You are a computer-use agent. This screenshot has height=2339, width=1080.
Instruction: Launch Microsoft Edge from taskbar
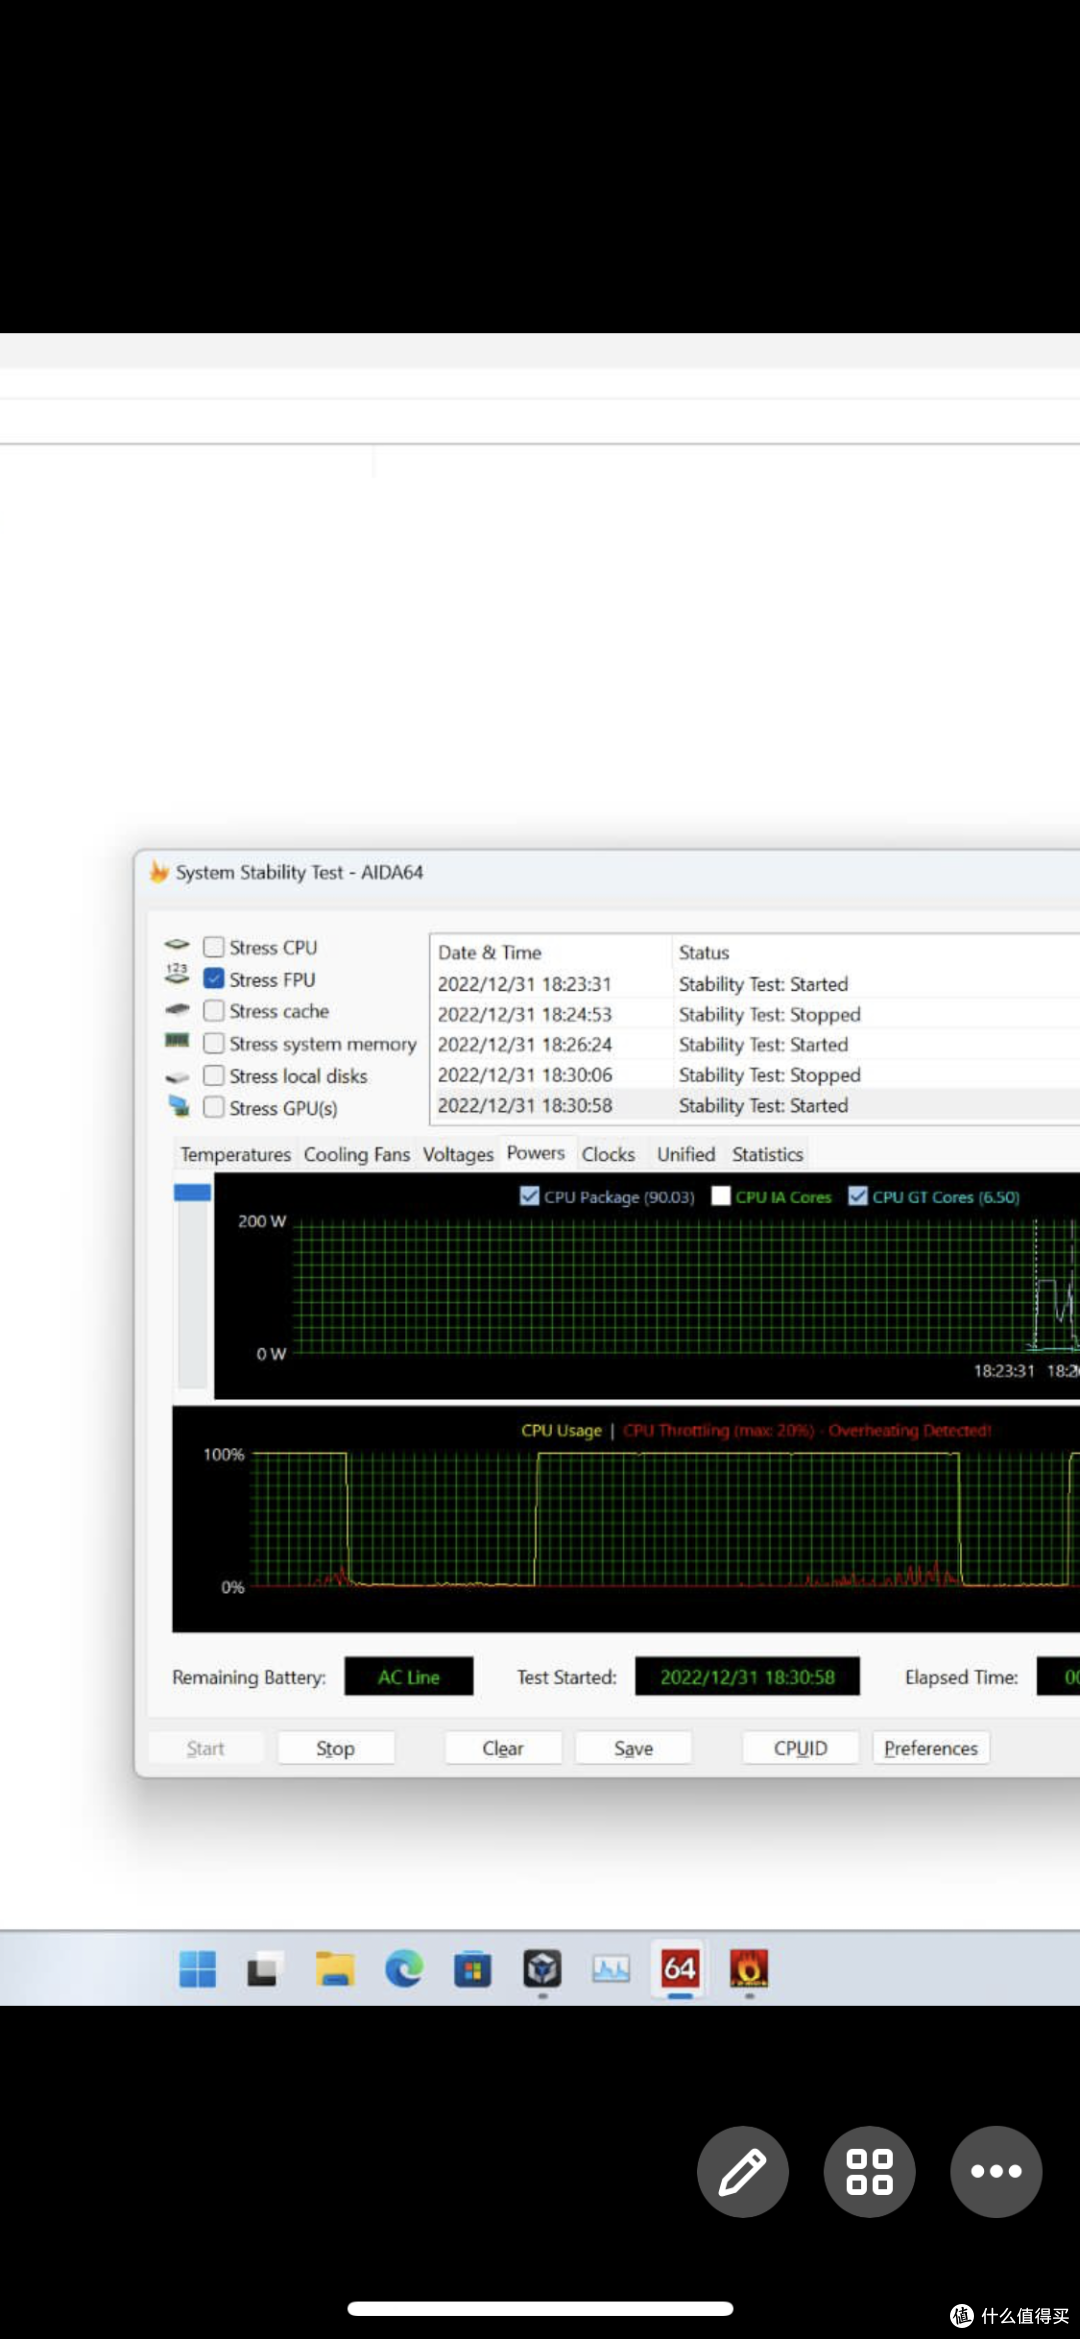404,1969
